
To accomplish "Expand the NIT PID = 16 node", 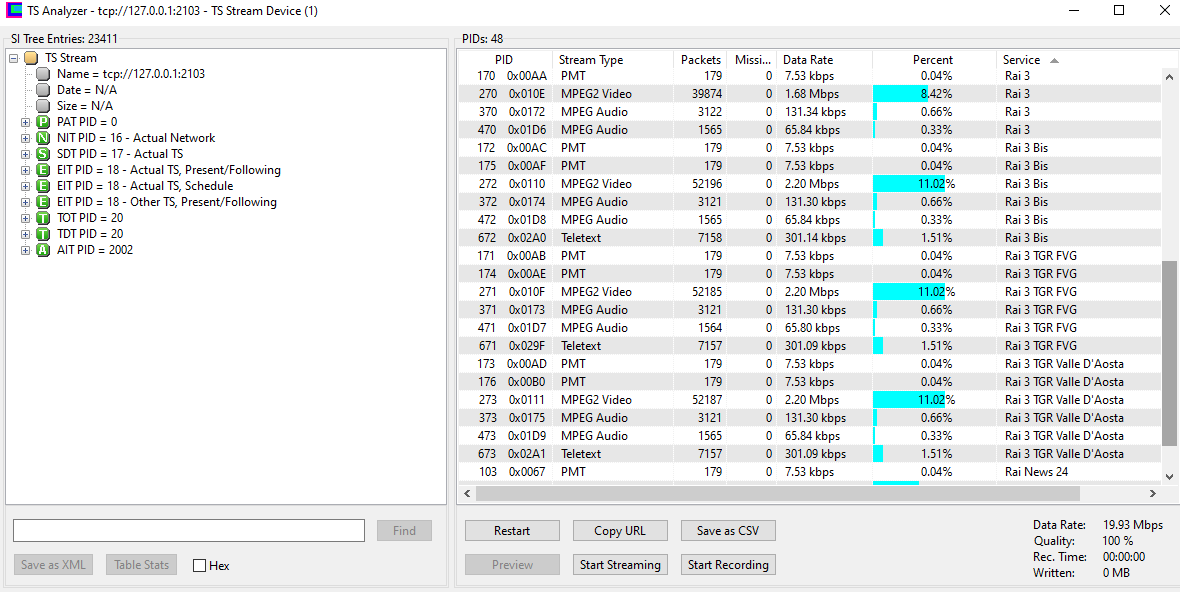I will (26, 138).
